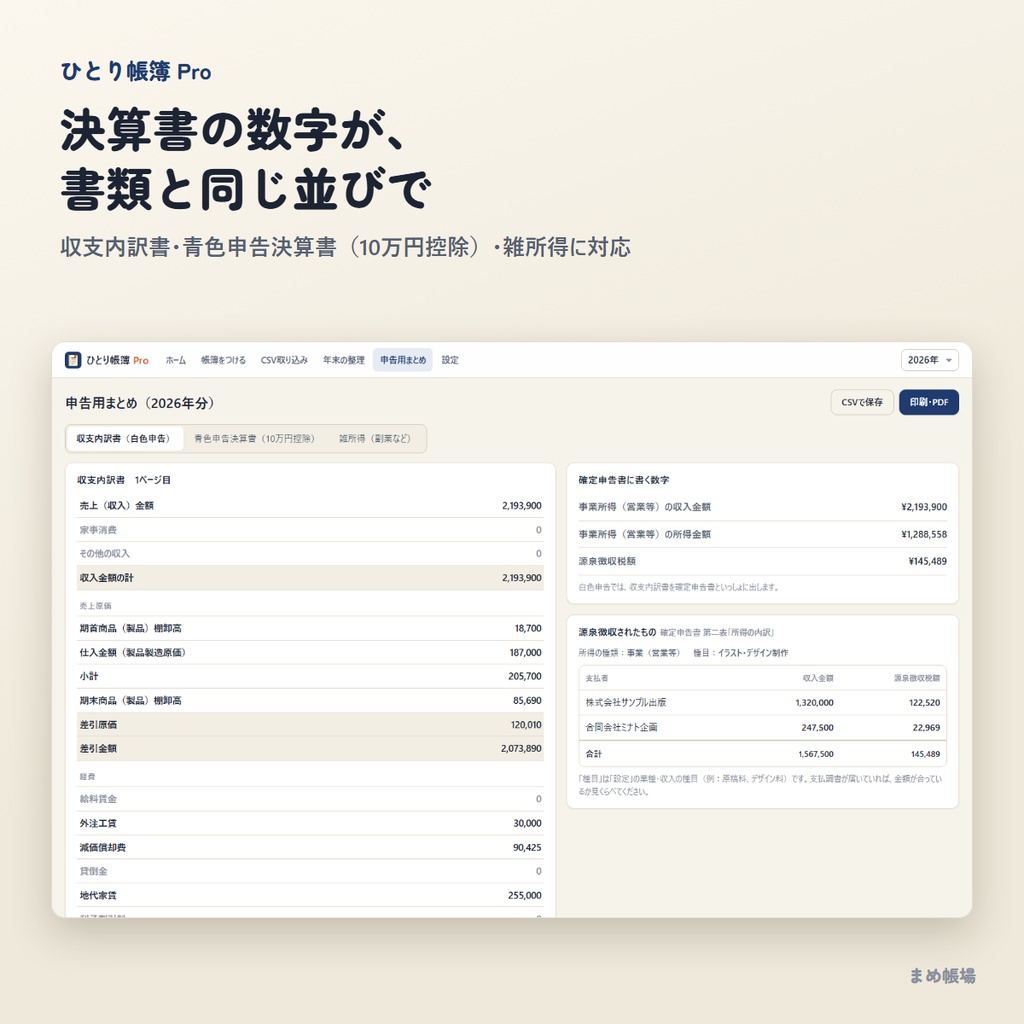Click the 仕入金額（製品製造原価）row

click(x=310, y=652)
